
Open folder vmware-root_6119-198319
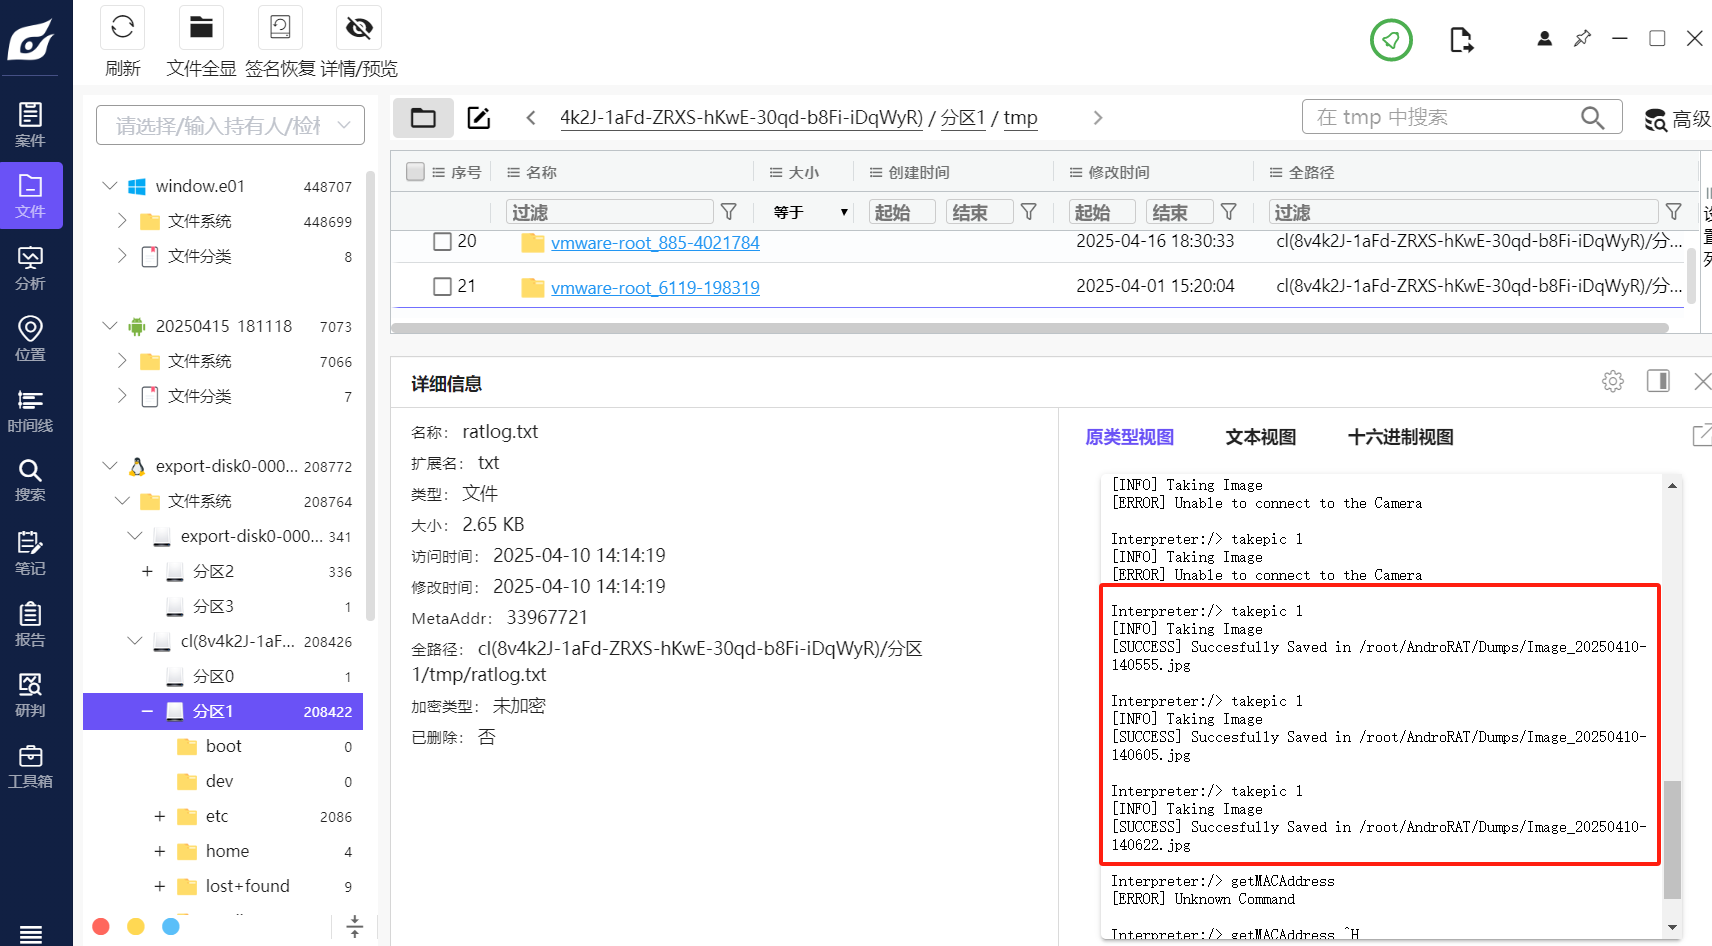click(655, 288)
